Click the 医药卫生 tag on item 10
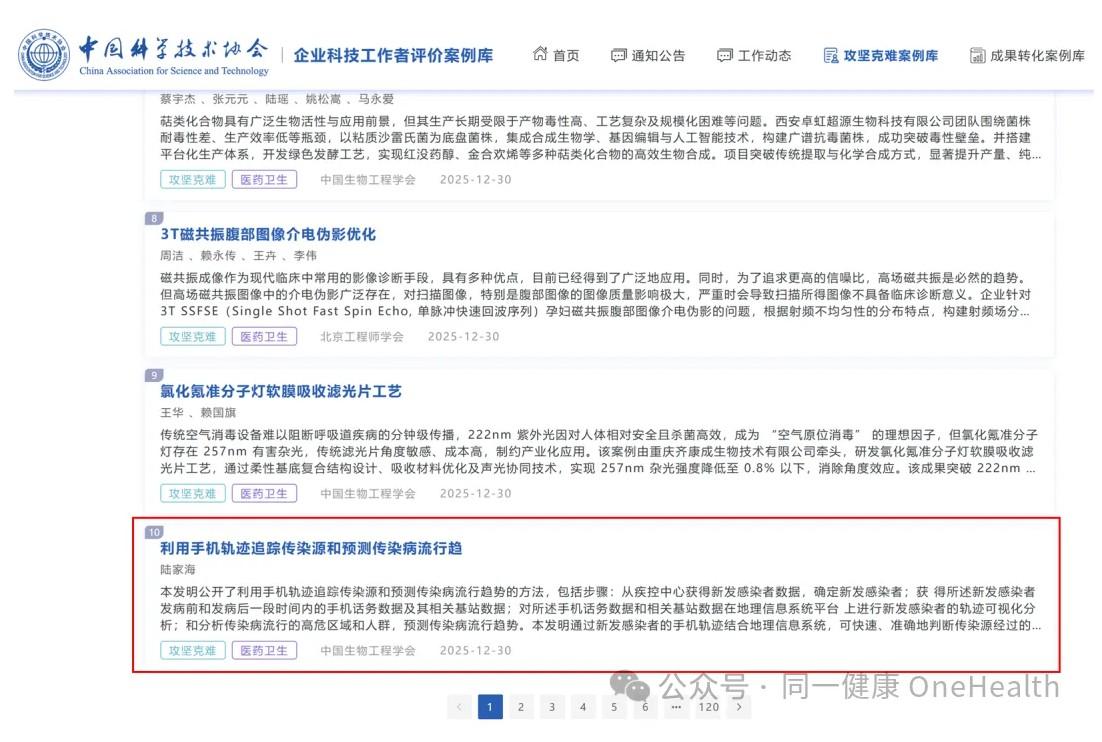 [265, 651]
